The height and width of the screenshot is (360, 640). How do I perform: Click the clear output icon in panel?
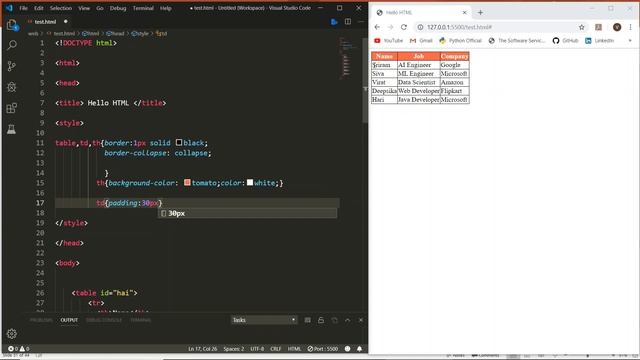click(308, 320)
